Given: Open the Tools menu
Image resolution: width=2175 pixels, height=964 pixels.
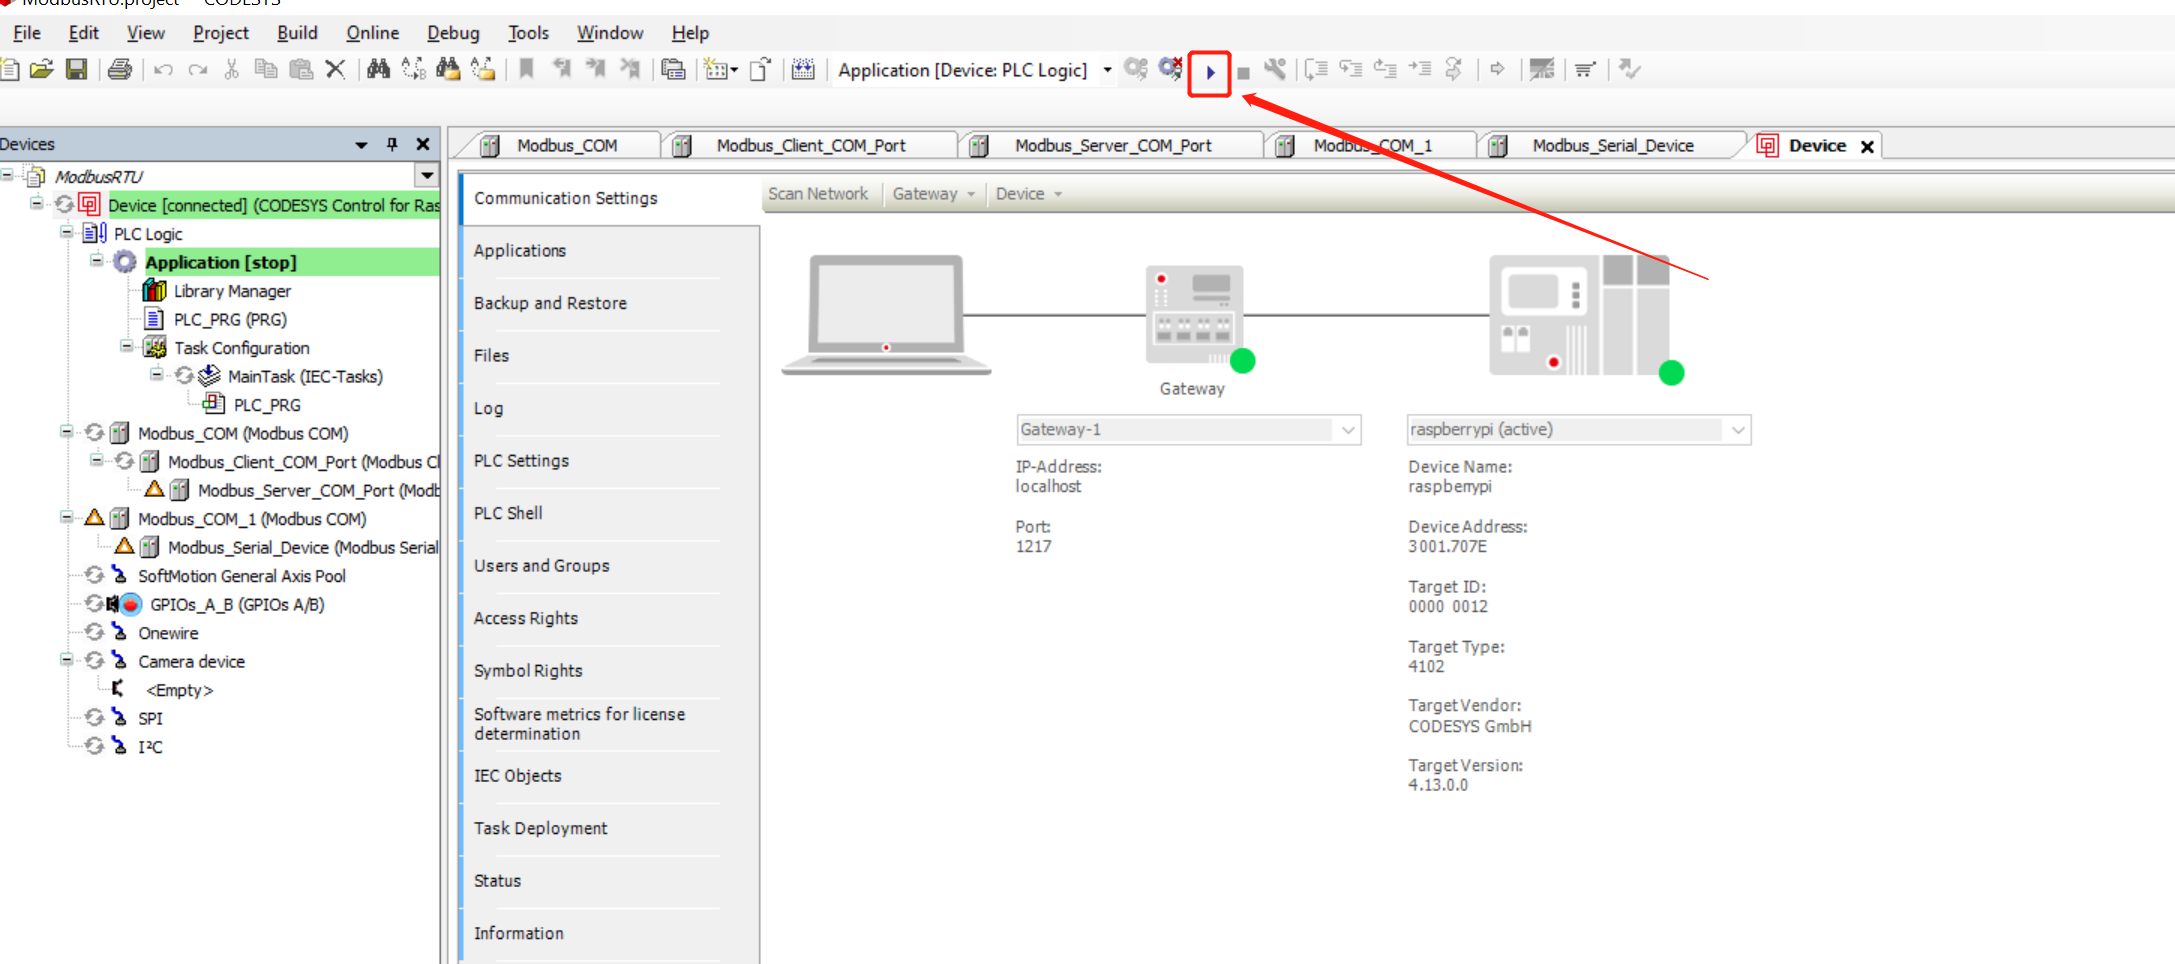Looking at the screenshot, I should pyautogui.click(x=528, y=33).
